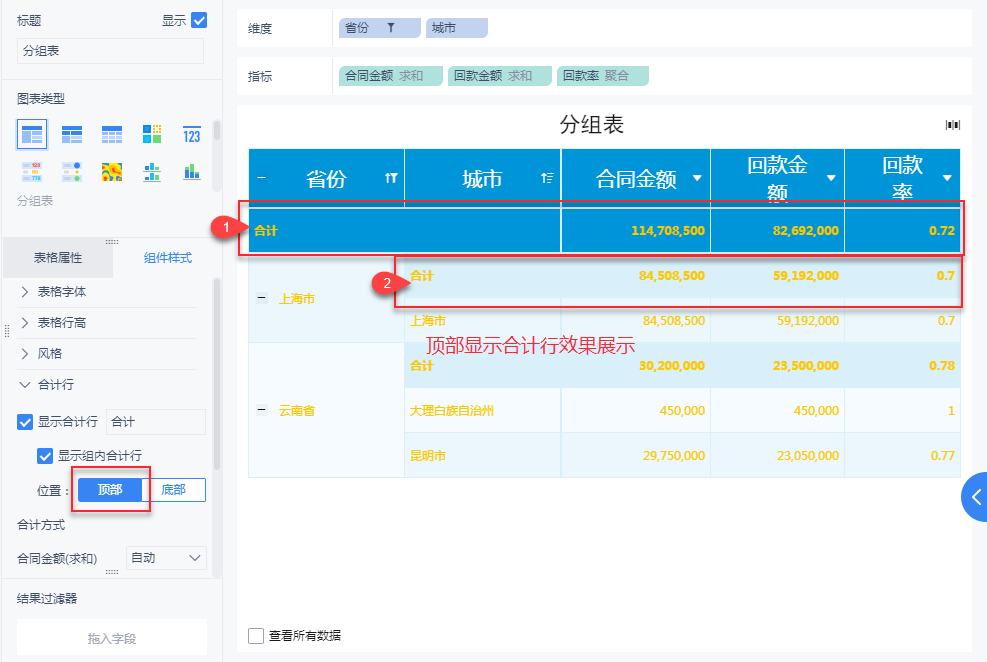Click the column width icon beside table title
This screenshot has width=987, height=662.
[953, 125]
